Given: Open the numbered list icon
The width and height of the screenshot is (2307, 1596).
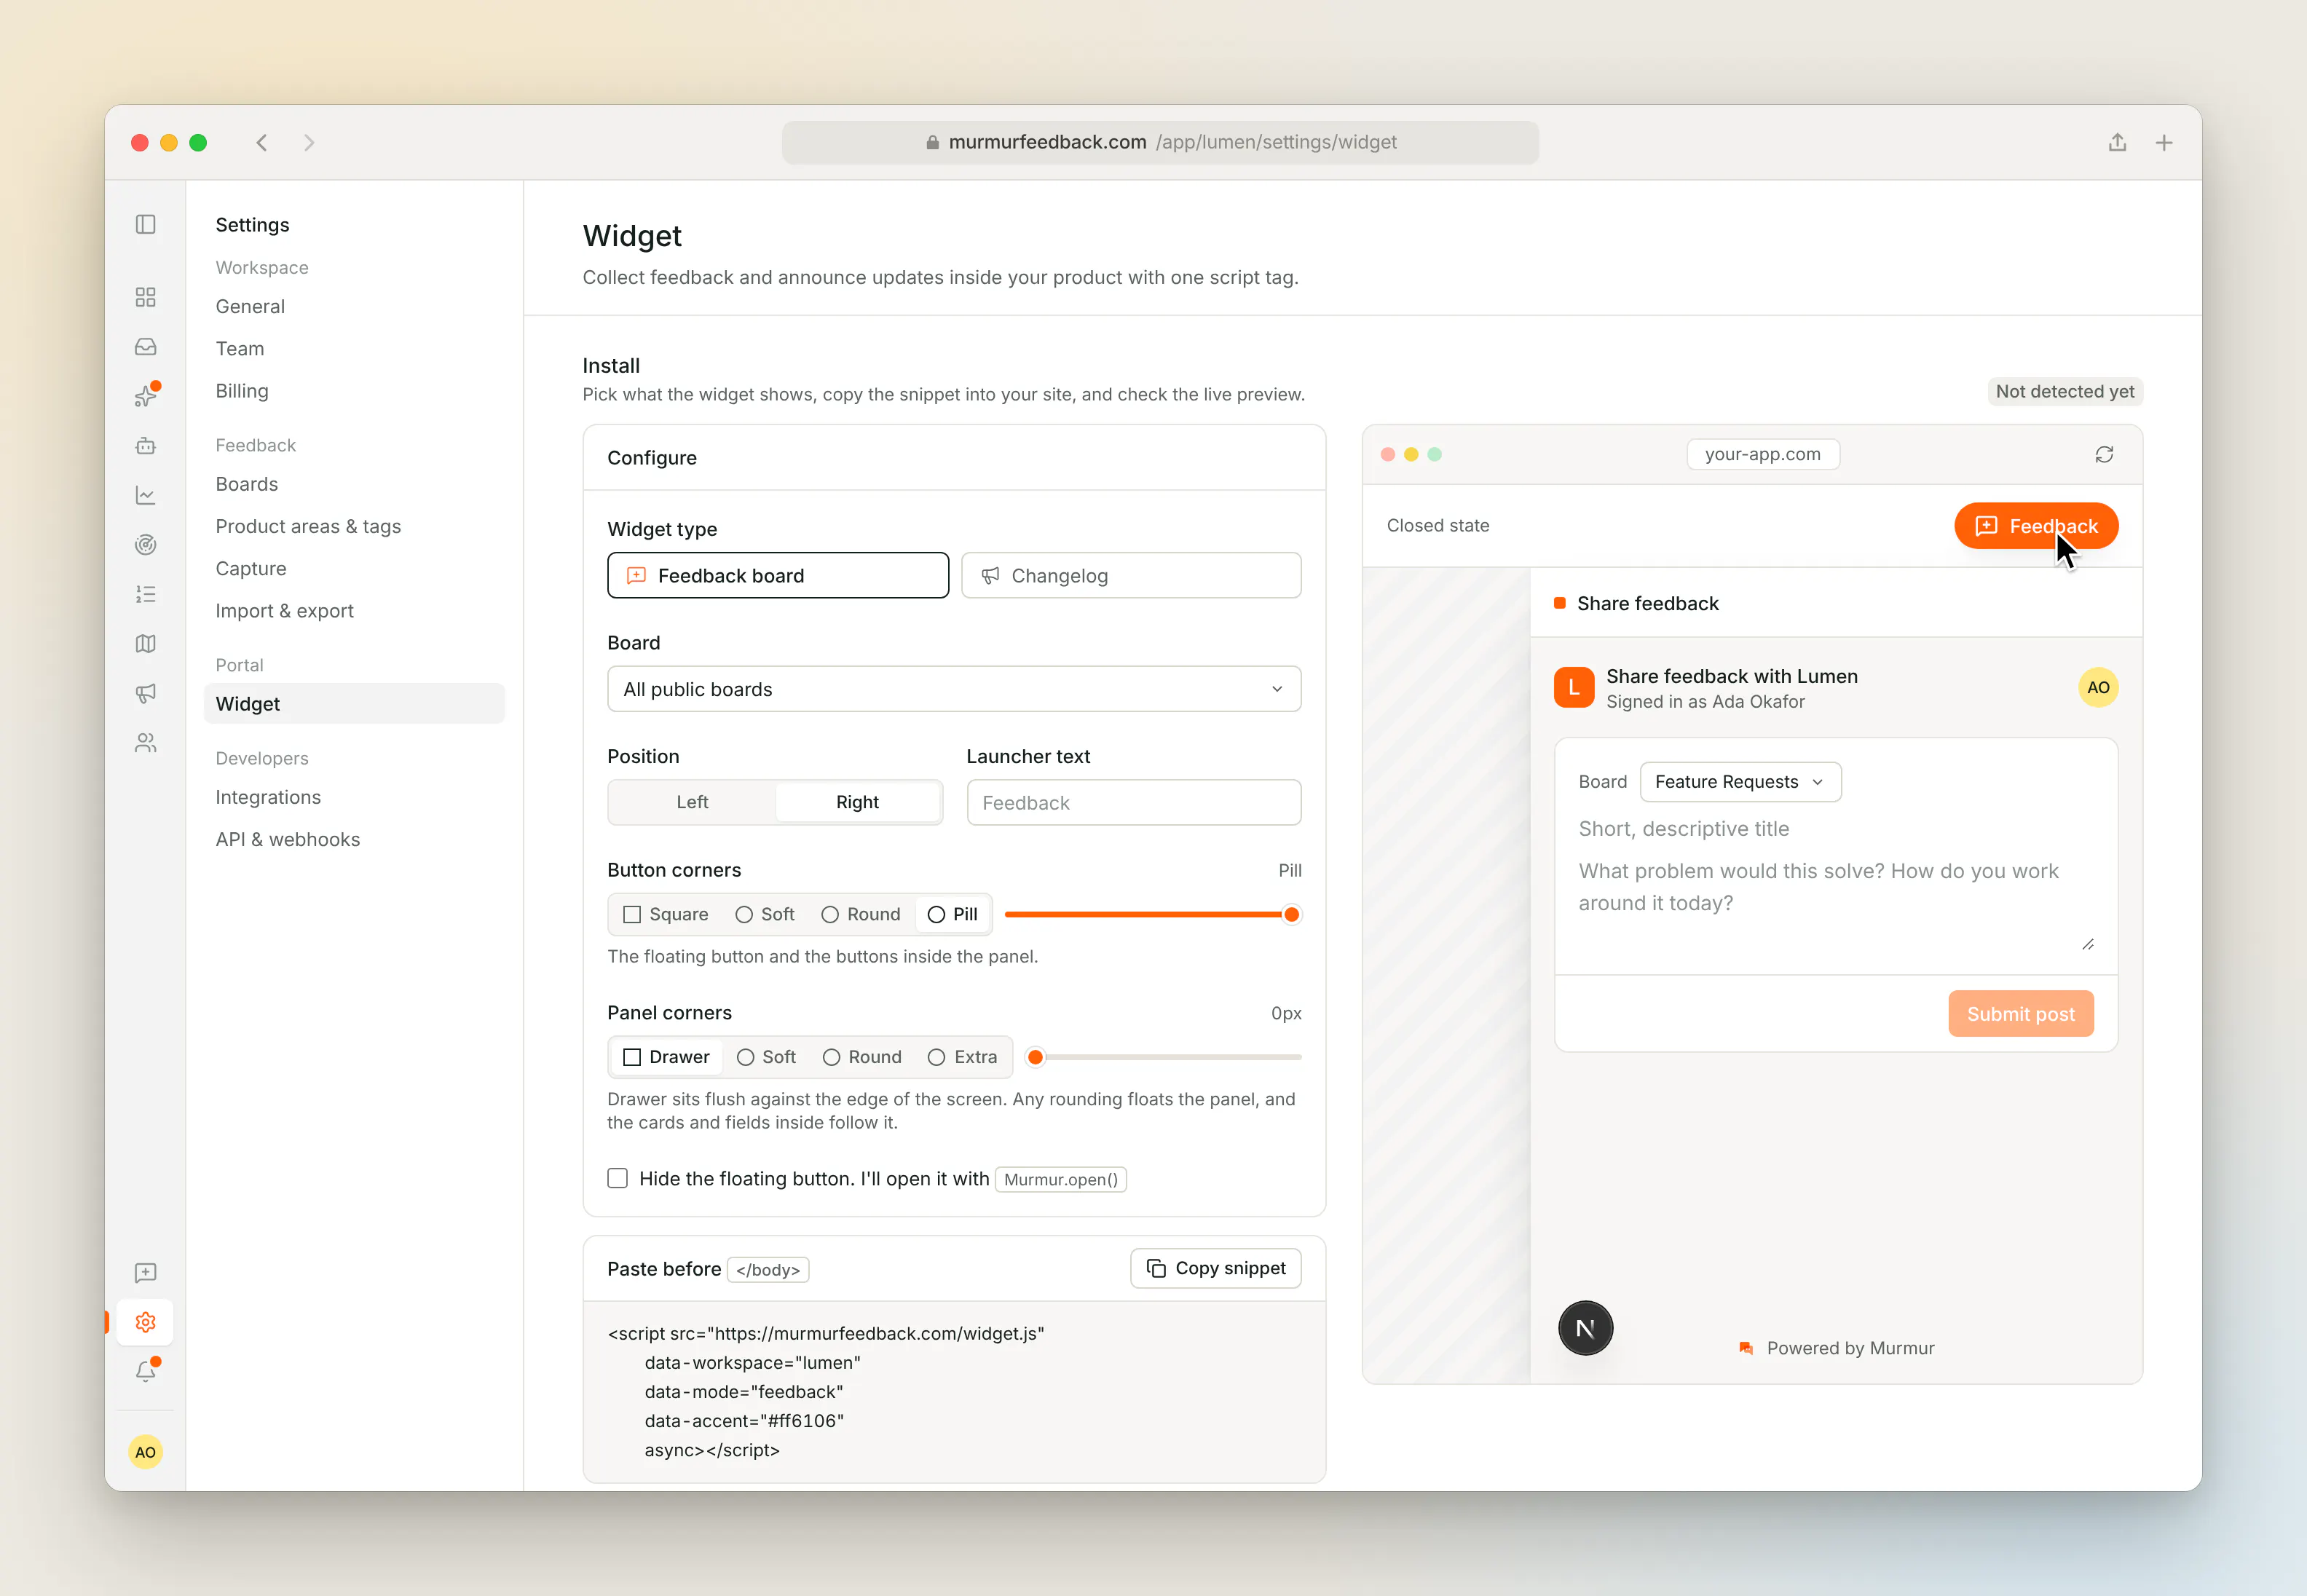Looking at the screenshot, I should [146, 594].
